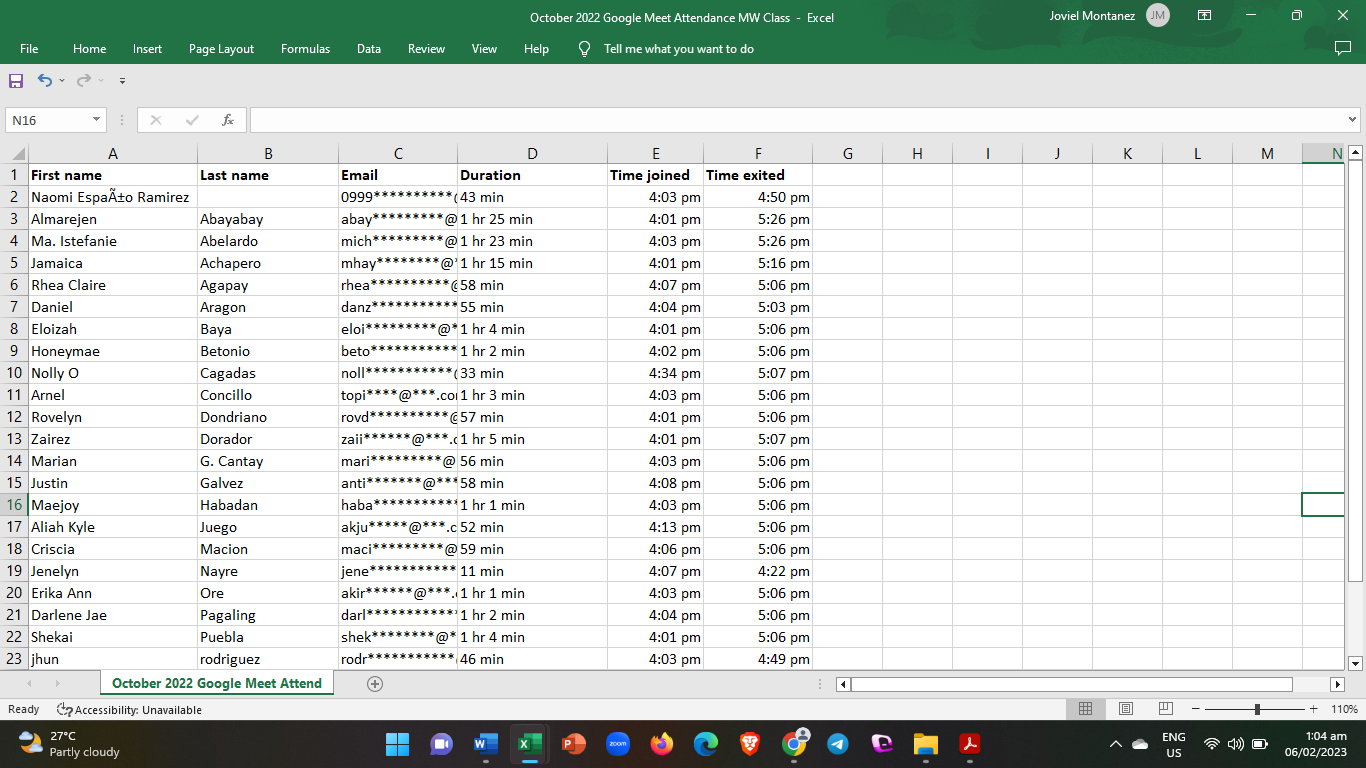Open PowerPoint from the taskbar
1366x768 pixels.
click(573, 744)
